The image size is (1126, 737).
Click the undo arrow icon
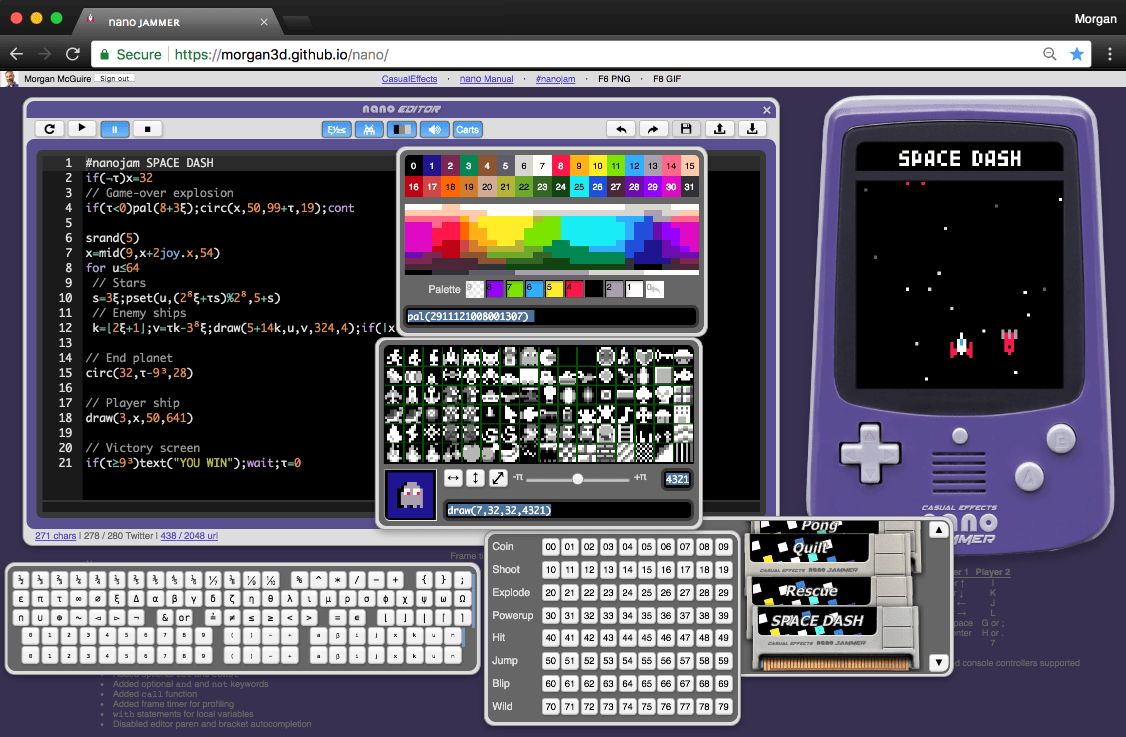click(621, 129)
